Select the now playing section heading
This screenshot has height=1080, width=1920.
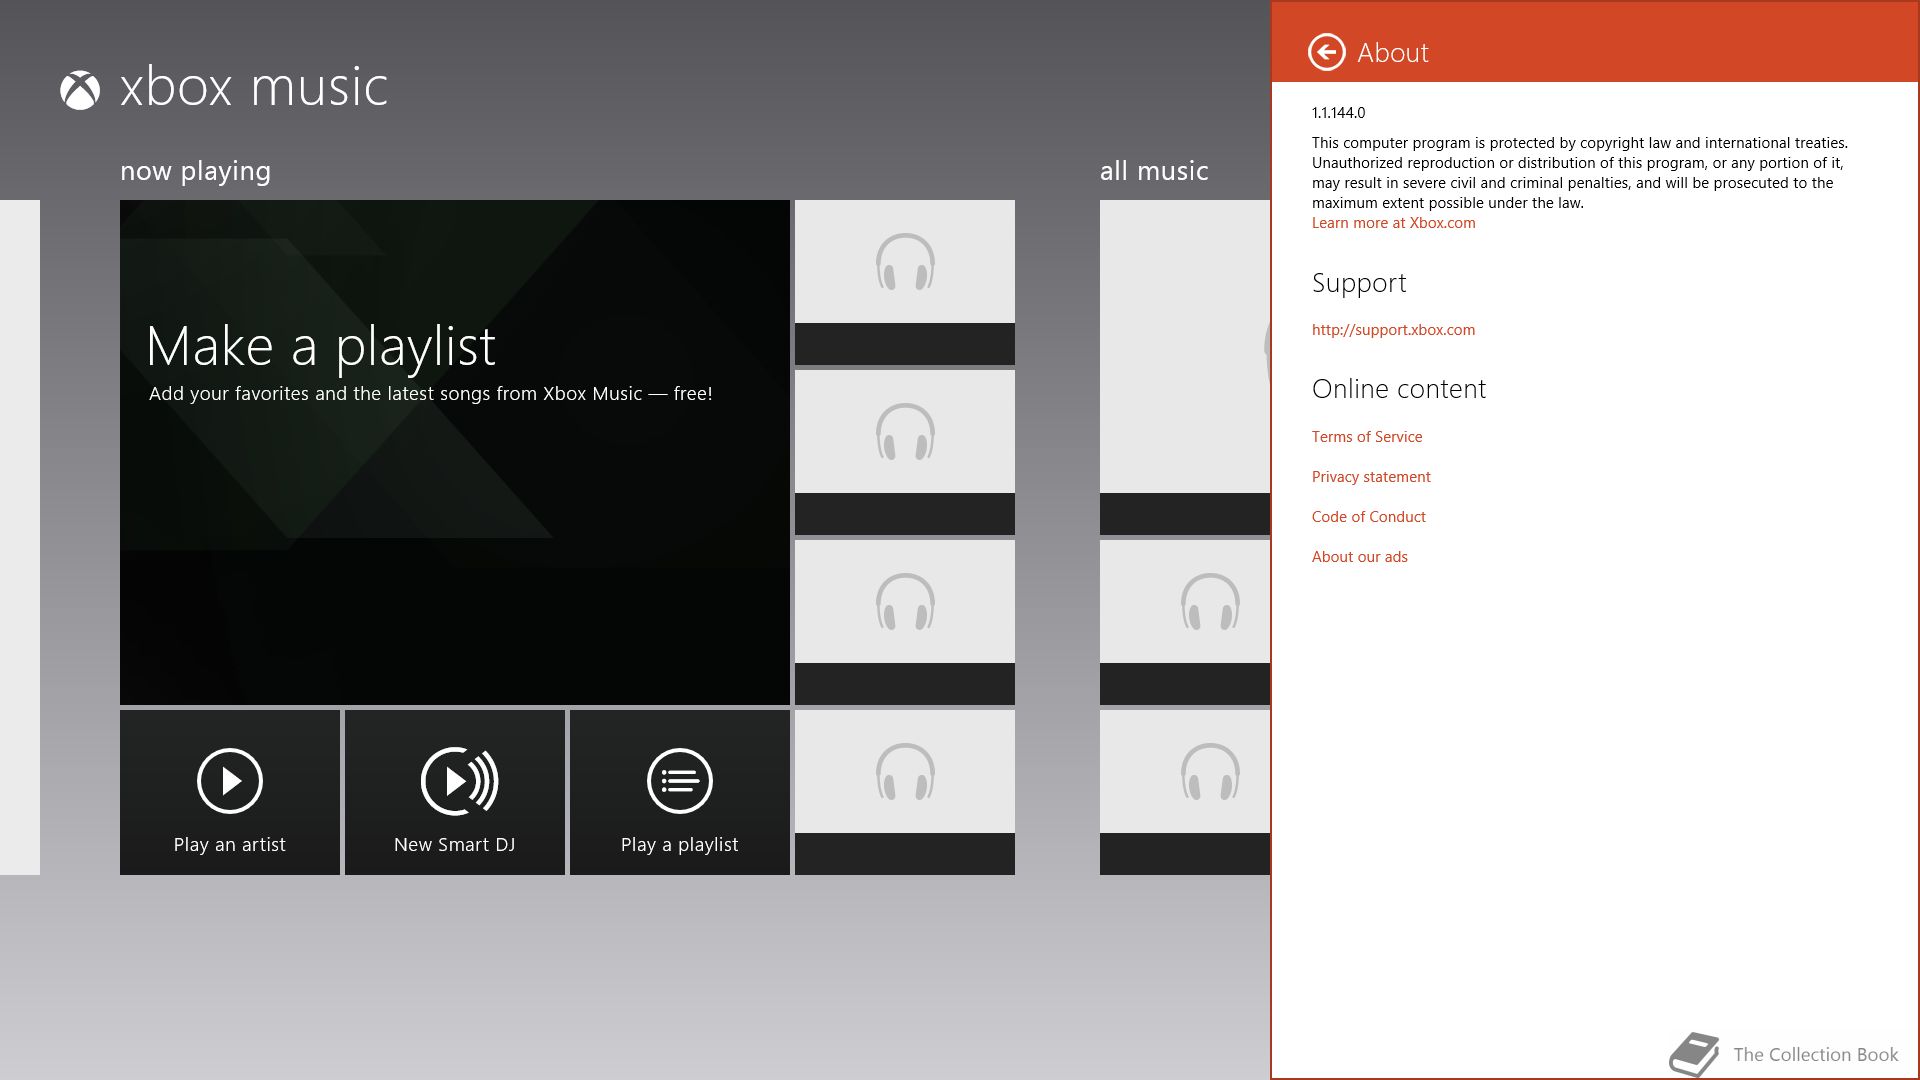tap(195, 172)
